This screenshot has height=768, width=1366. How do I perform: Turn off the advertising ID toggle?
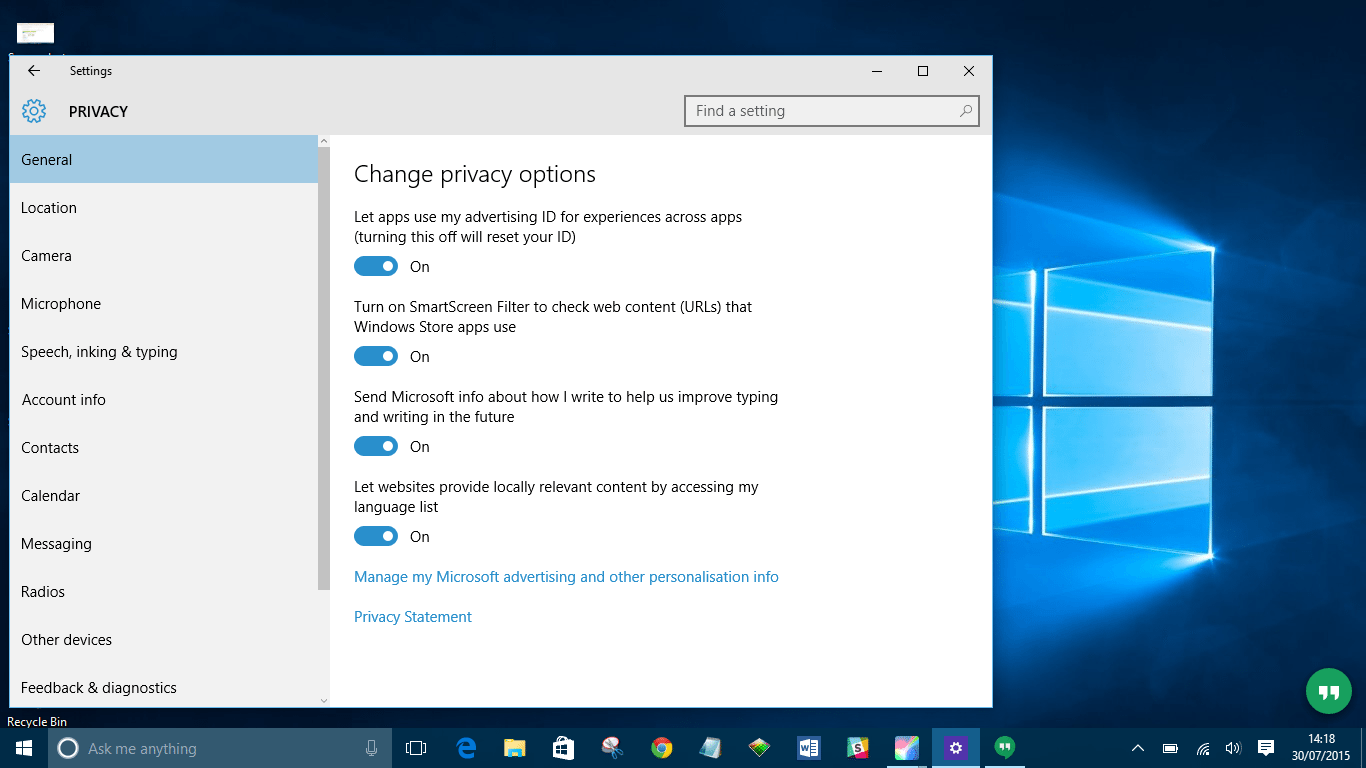376,266
